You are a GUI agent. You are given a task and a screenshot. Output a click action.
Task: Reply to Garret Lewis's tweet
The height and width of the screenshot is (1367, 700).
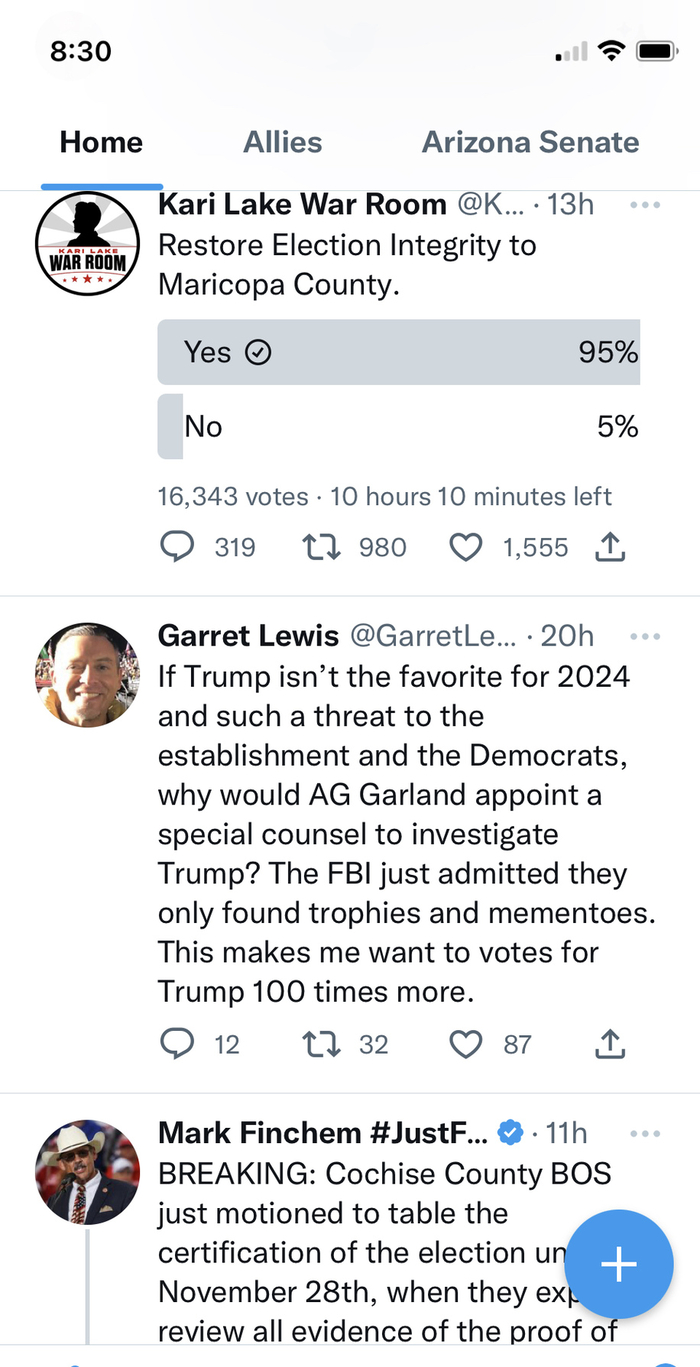pyautogui.click(x=177, y=1044)
